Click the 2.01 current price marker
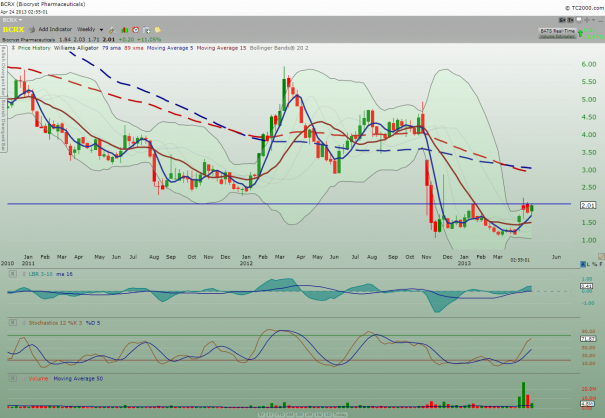This screenshot has height=418, width=605. tap(588, 205)
